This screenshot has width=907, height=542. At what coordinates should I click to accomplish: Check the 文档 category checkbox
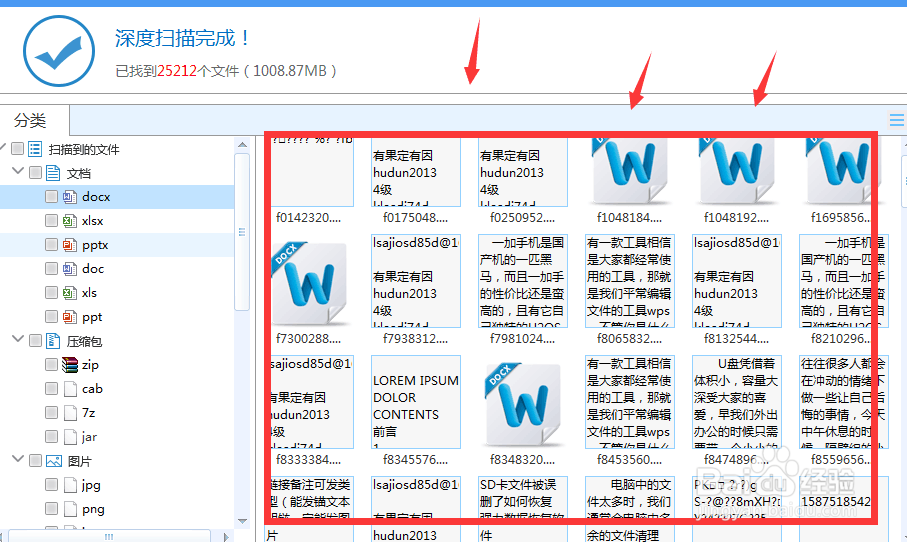tap(35, 173)
